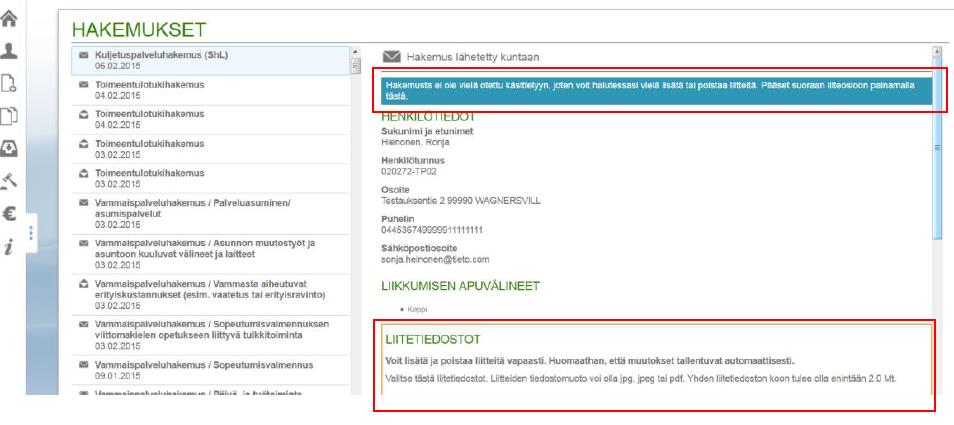954x425 pixels.
Task: Click 'Osoite' label
Action: (x=394, y=190)
